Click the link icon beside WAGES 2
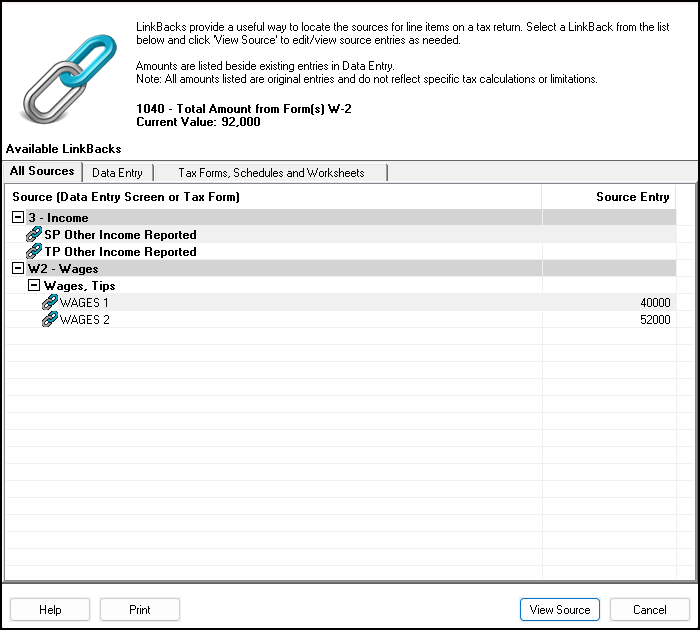Viewport: 700px width, 630px height. (x=49, y=320)
